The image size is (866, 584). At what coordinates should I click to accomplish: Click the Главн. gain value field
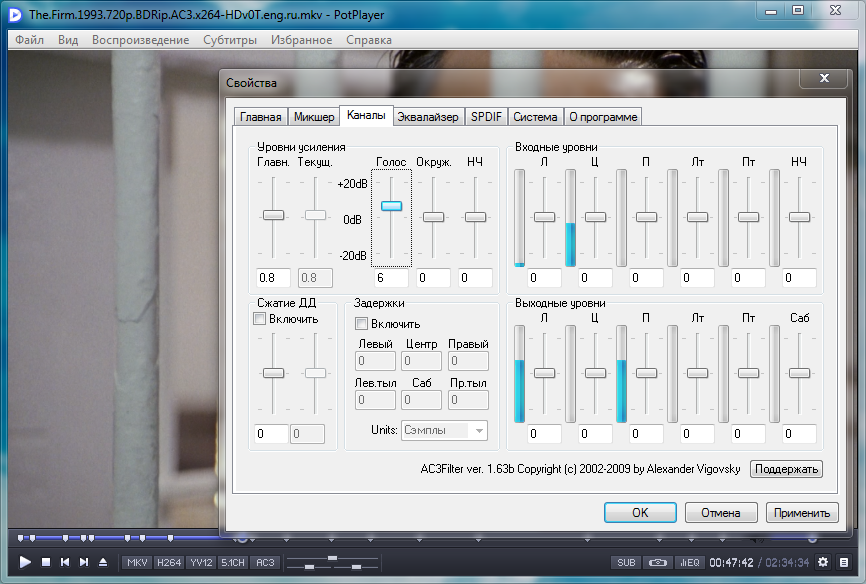tap(273, 278)
